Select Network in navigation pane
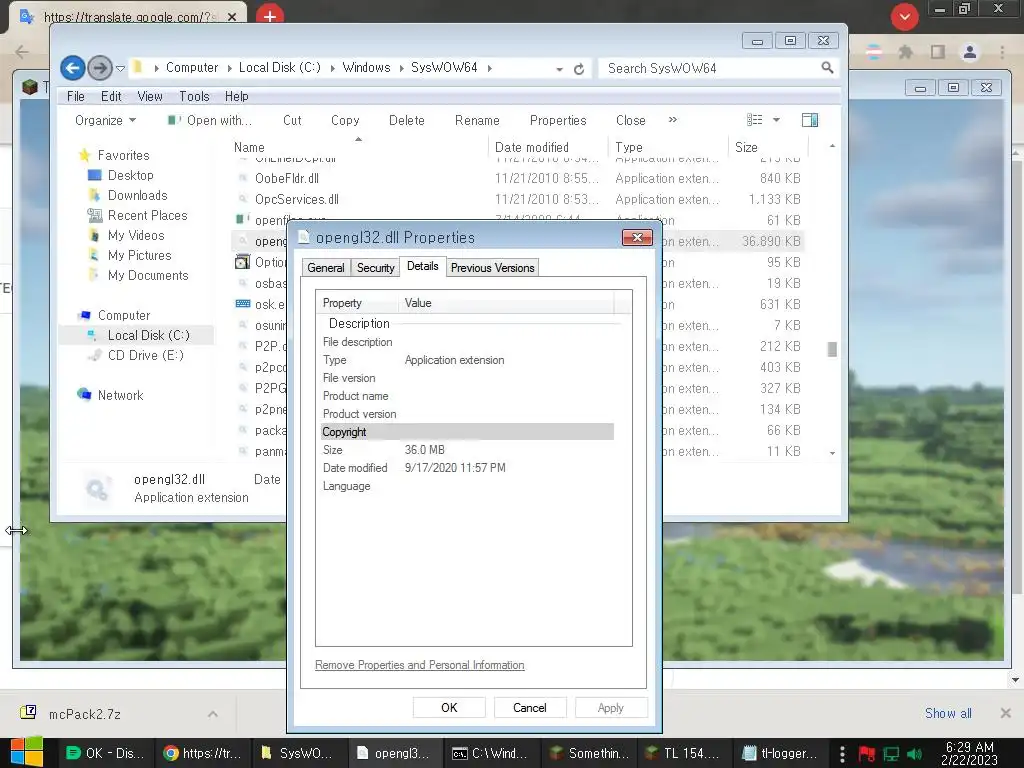Image resolution: width=1024 pixels, height=768 pixels. [120, 395]
